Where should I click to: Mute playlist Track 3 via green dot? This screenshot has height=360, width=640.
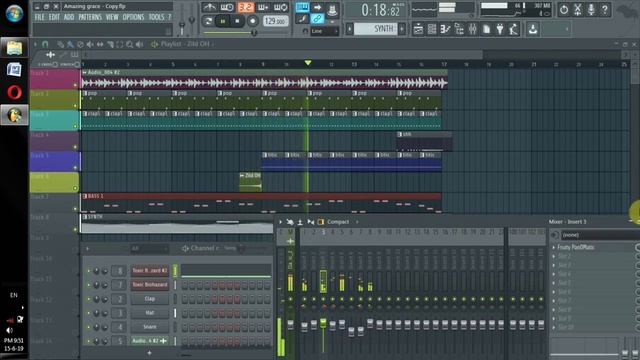[75, 127]
